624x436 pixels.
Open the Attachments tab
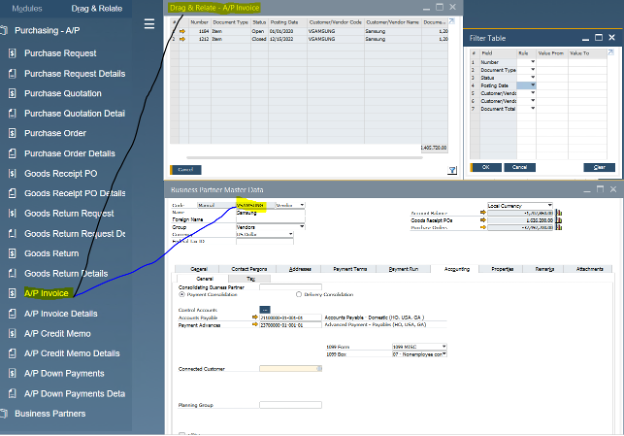click(589, 269)
